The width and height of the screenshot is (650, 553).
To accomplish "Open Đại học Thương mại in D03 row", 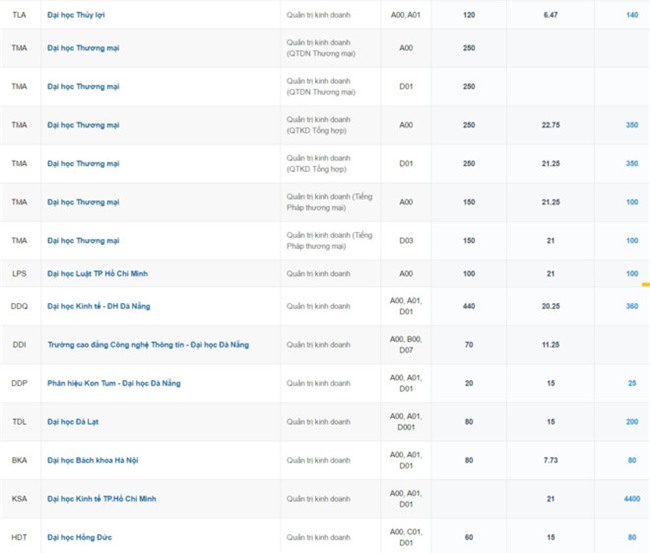I will tap(83, 240).
